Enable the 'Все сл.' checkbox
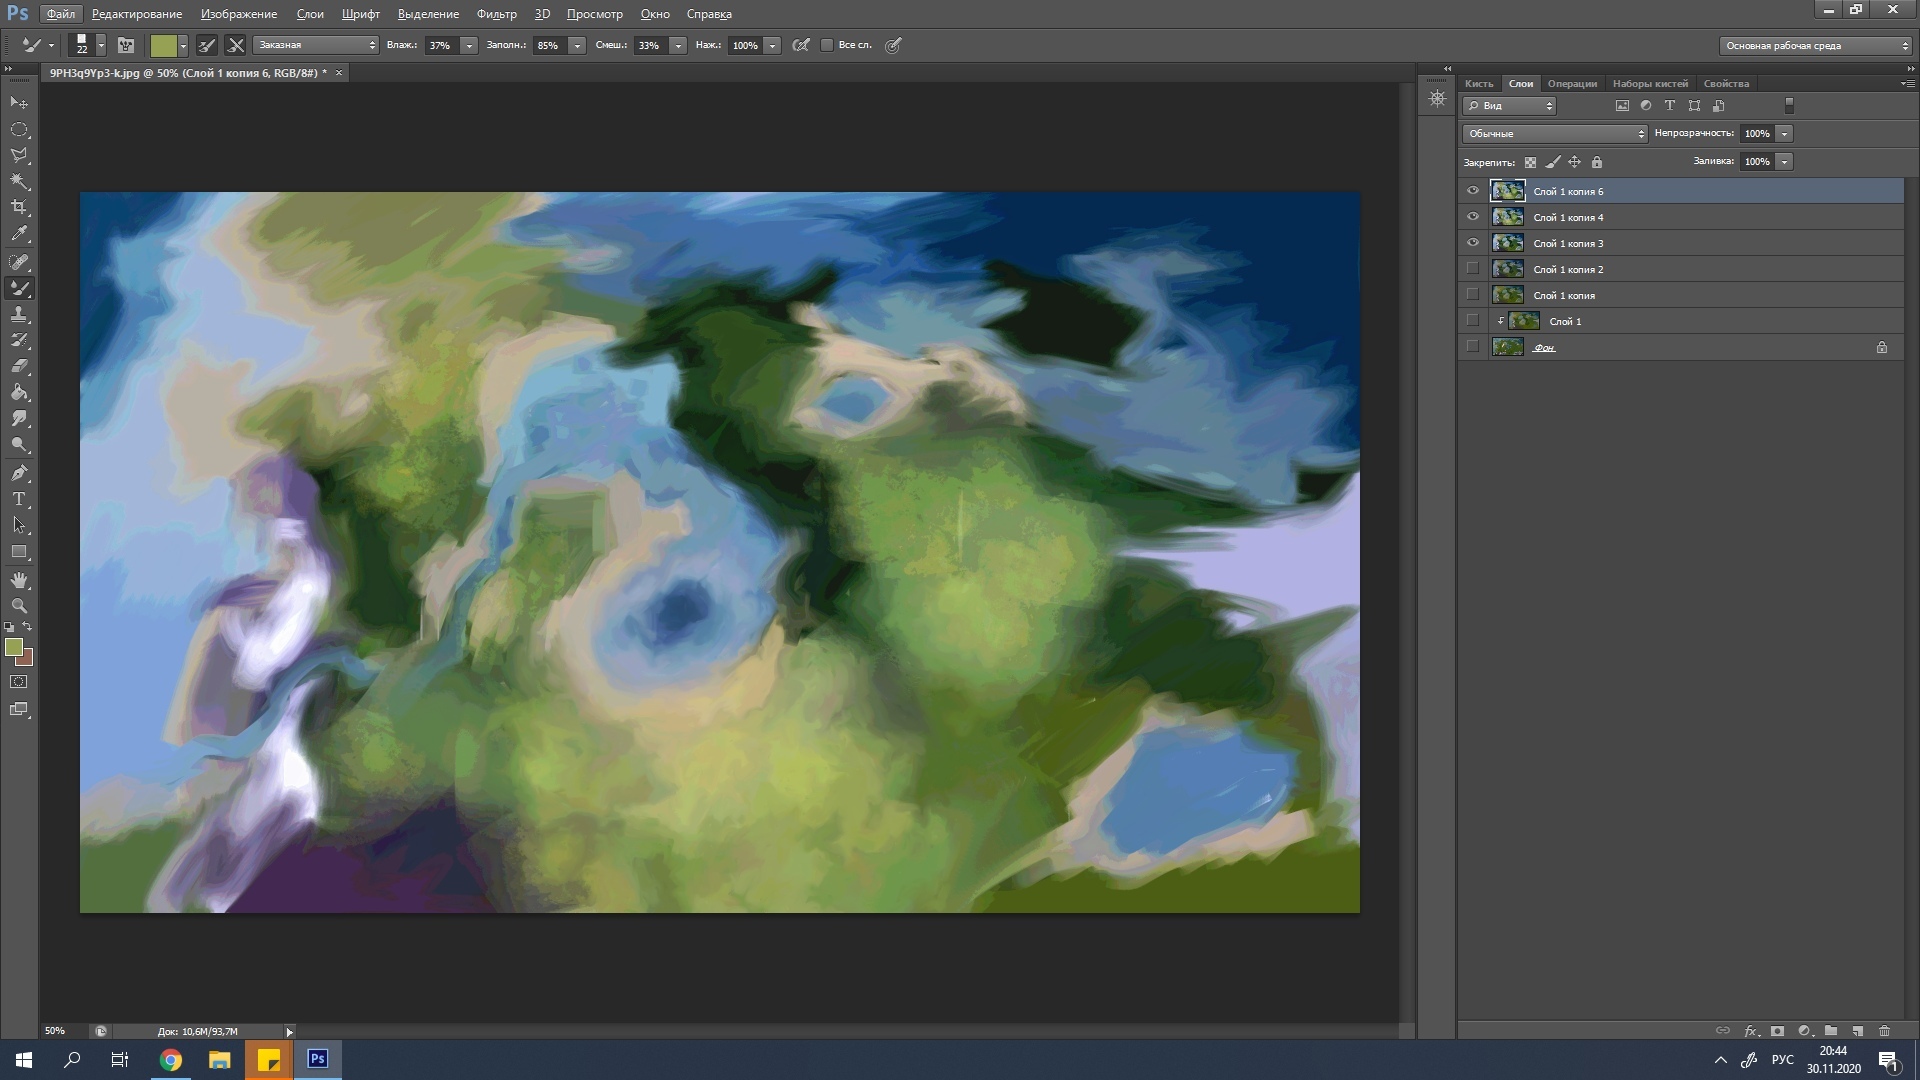The image size is (1920, 1080). pyautogui.click(x=827, y=45)
